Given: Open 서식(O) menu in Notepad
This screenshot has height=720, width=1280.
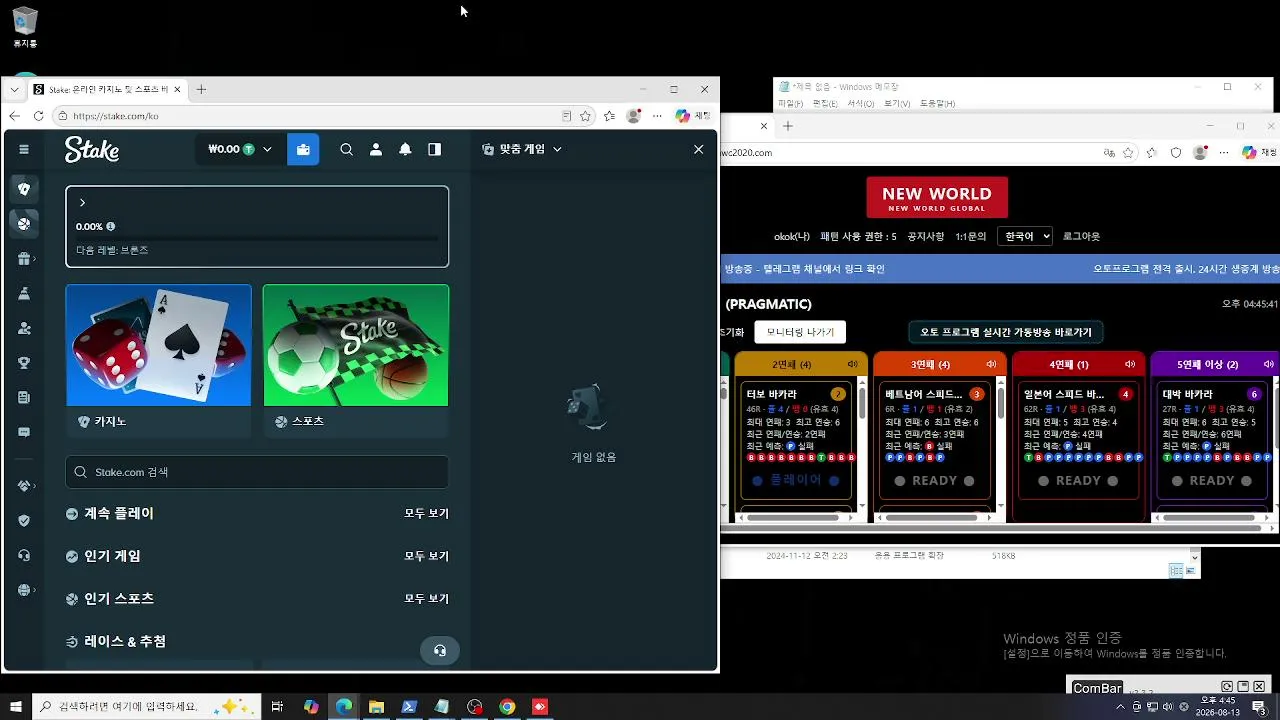Looking at the screenshot, I should tap(861, 103).
